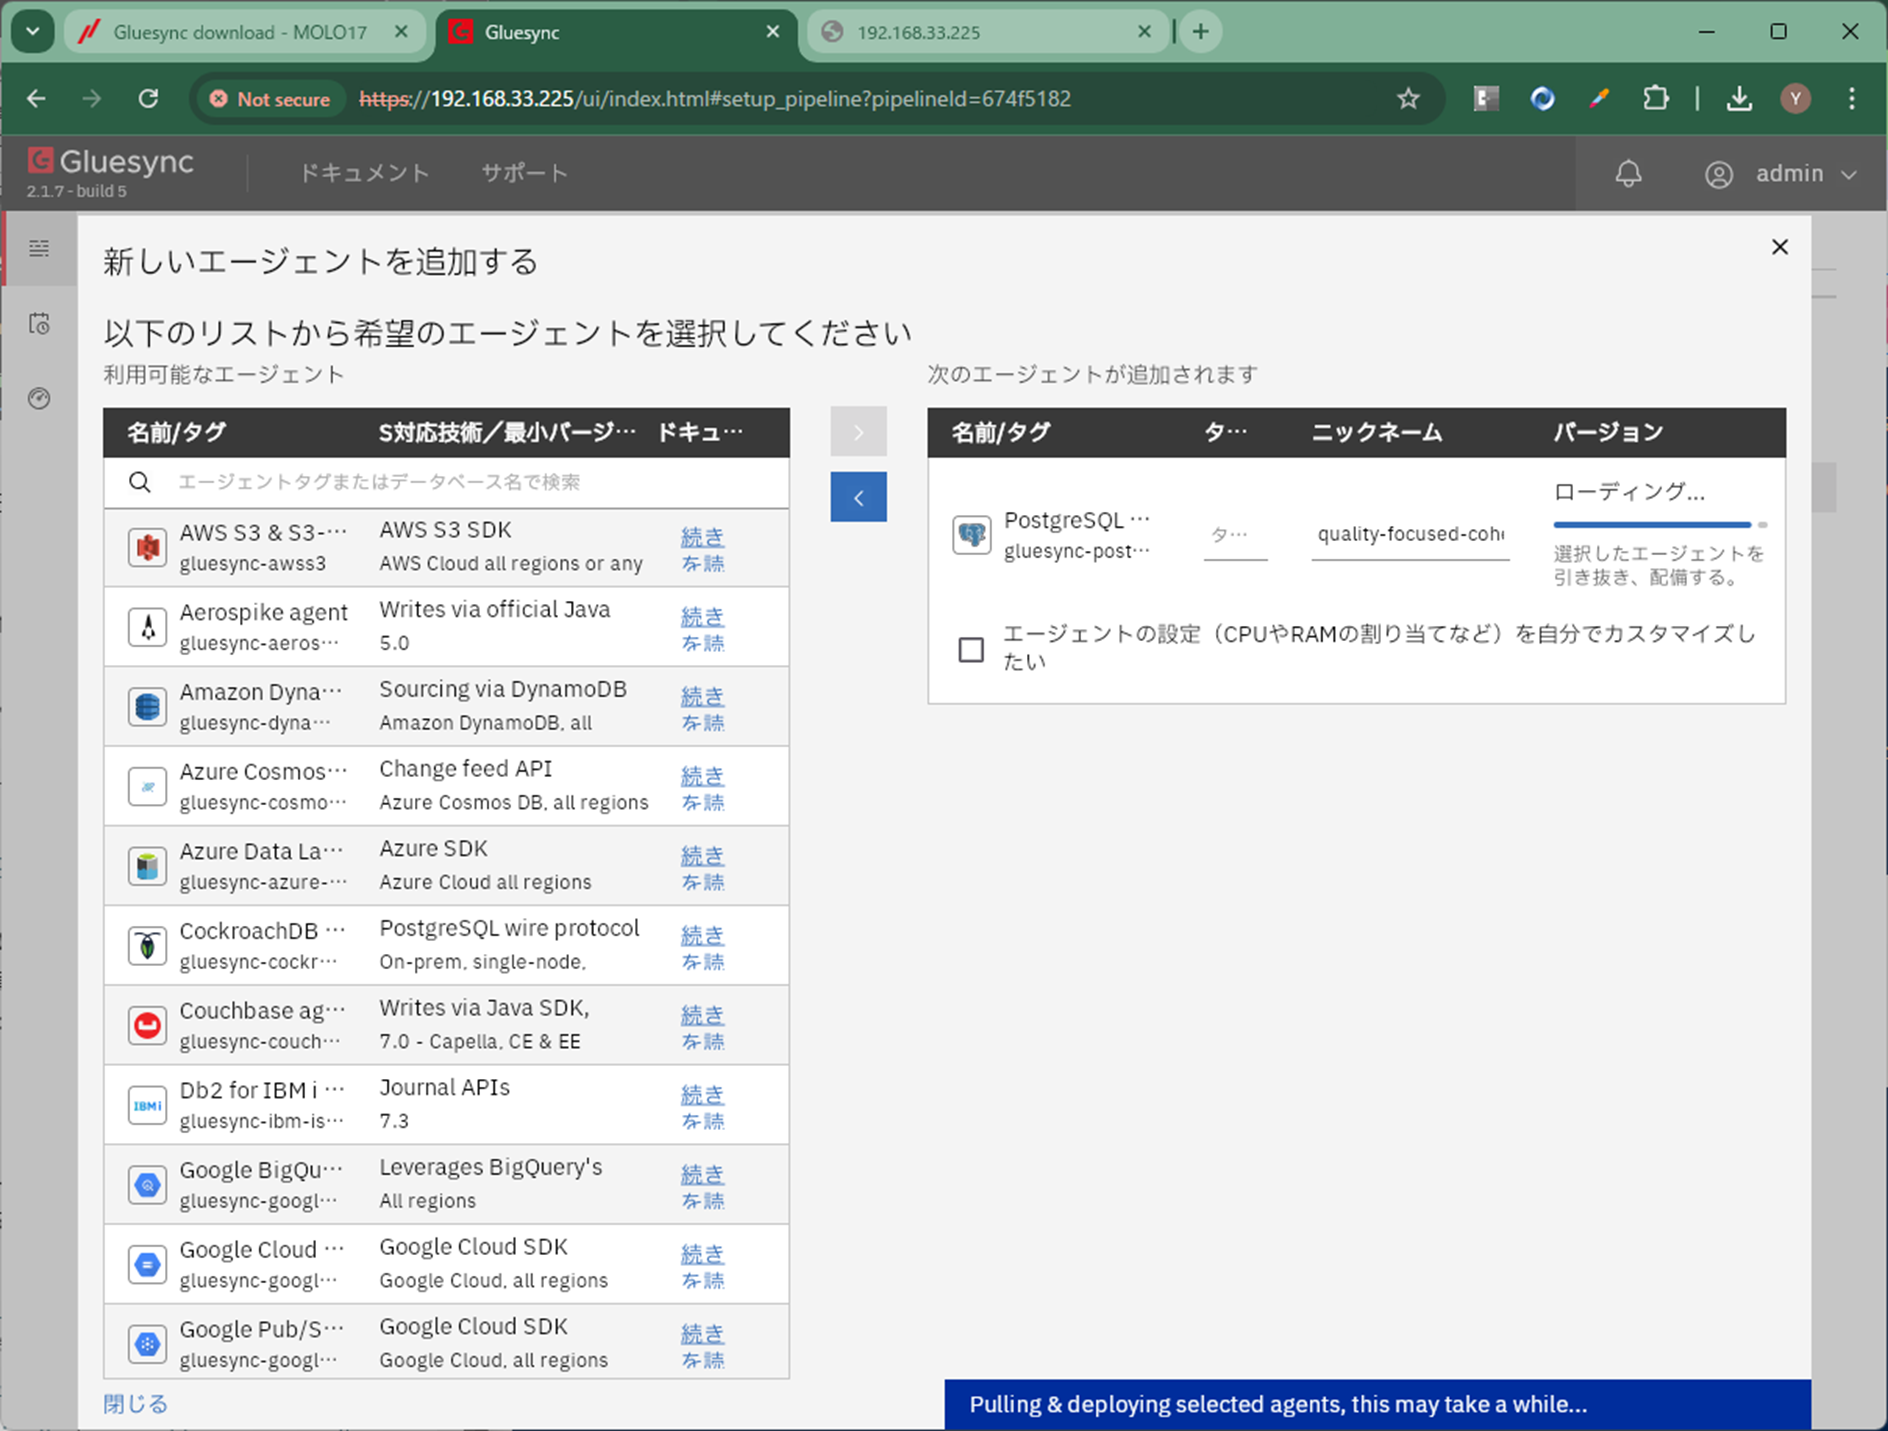Click the AWS S3 agent icon
Viewport: 1888px width, 1431px height.
pos(148,547)
